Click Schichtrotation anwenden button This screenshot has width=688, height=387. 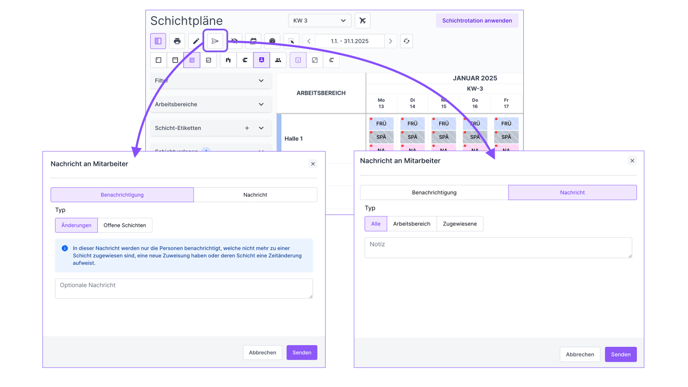(x=477, y=21)
